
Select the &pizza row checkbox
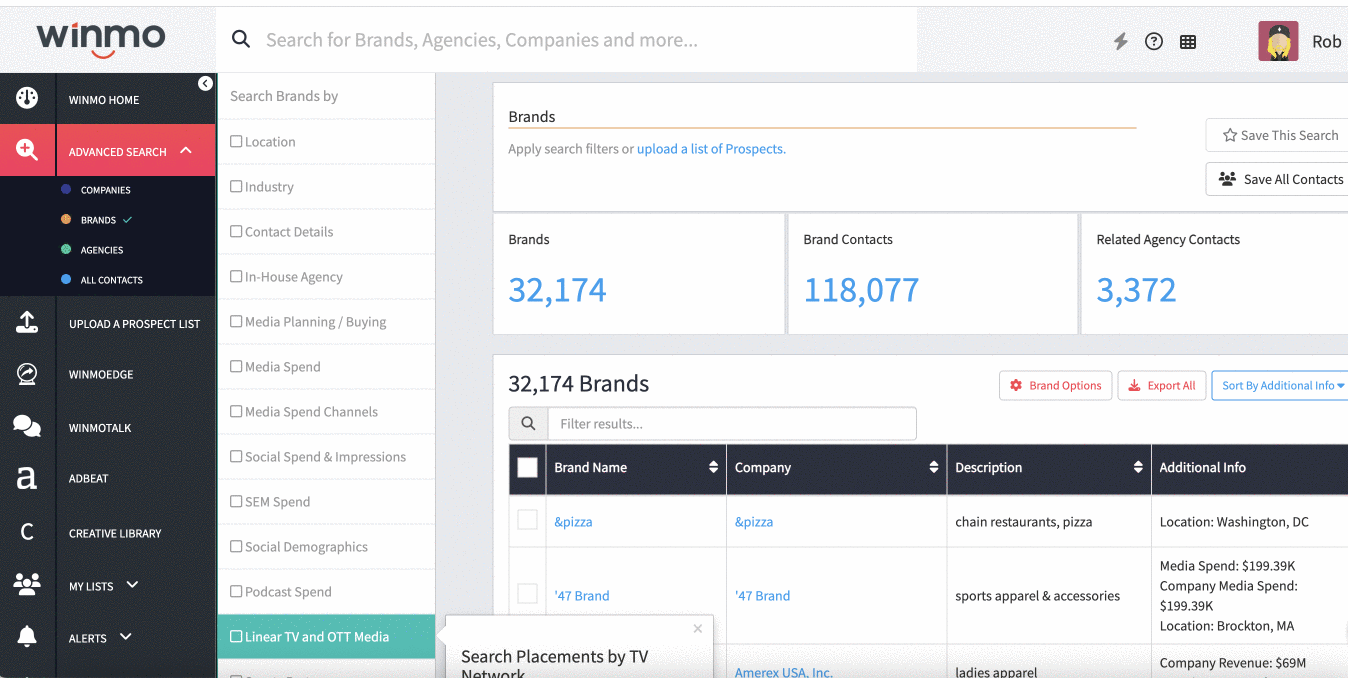[x=527, y=520]
